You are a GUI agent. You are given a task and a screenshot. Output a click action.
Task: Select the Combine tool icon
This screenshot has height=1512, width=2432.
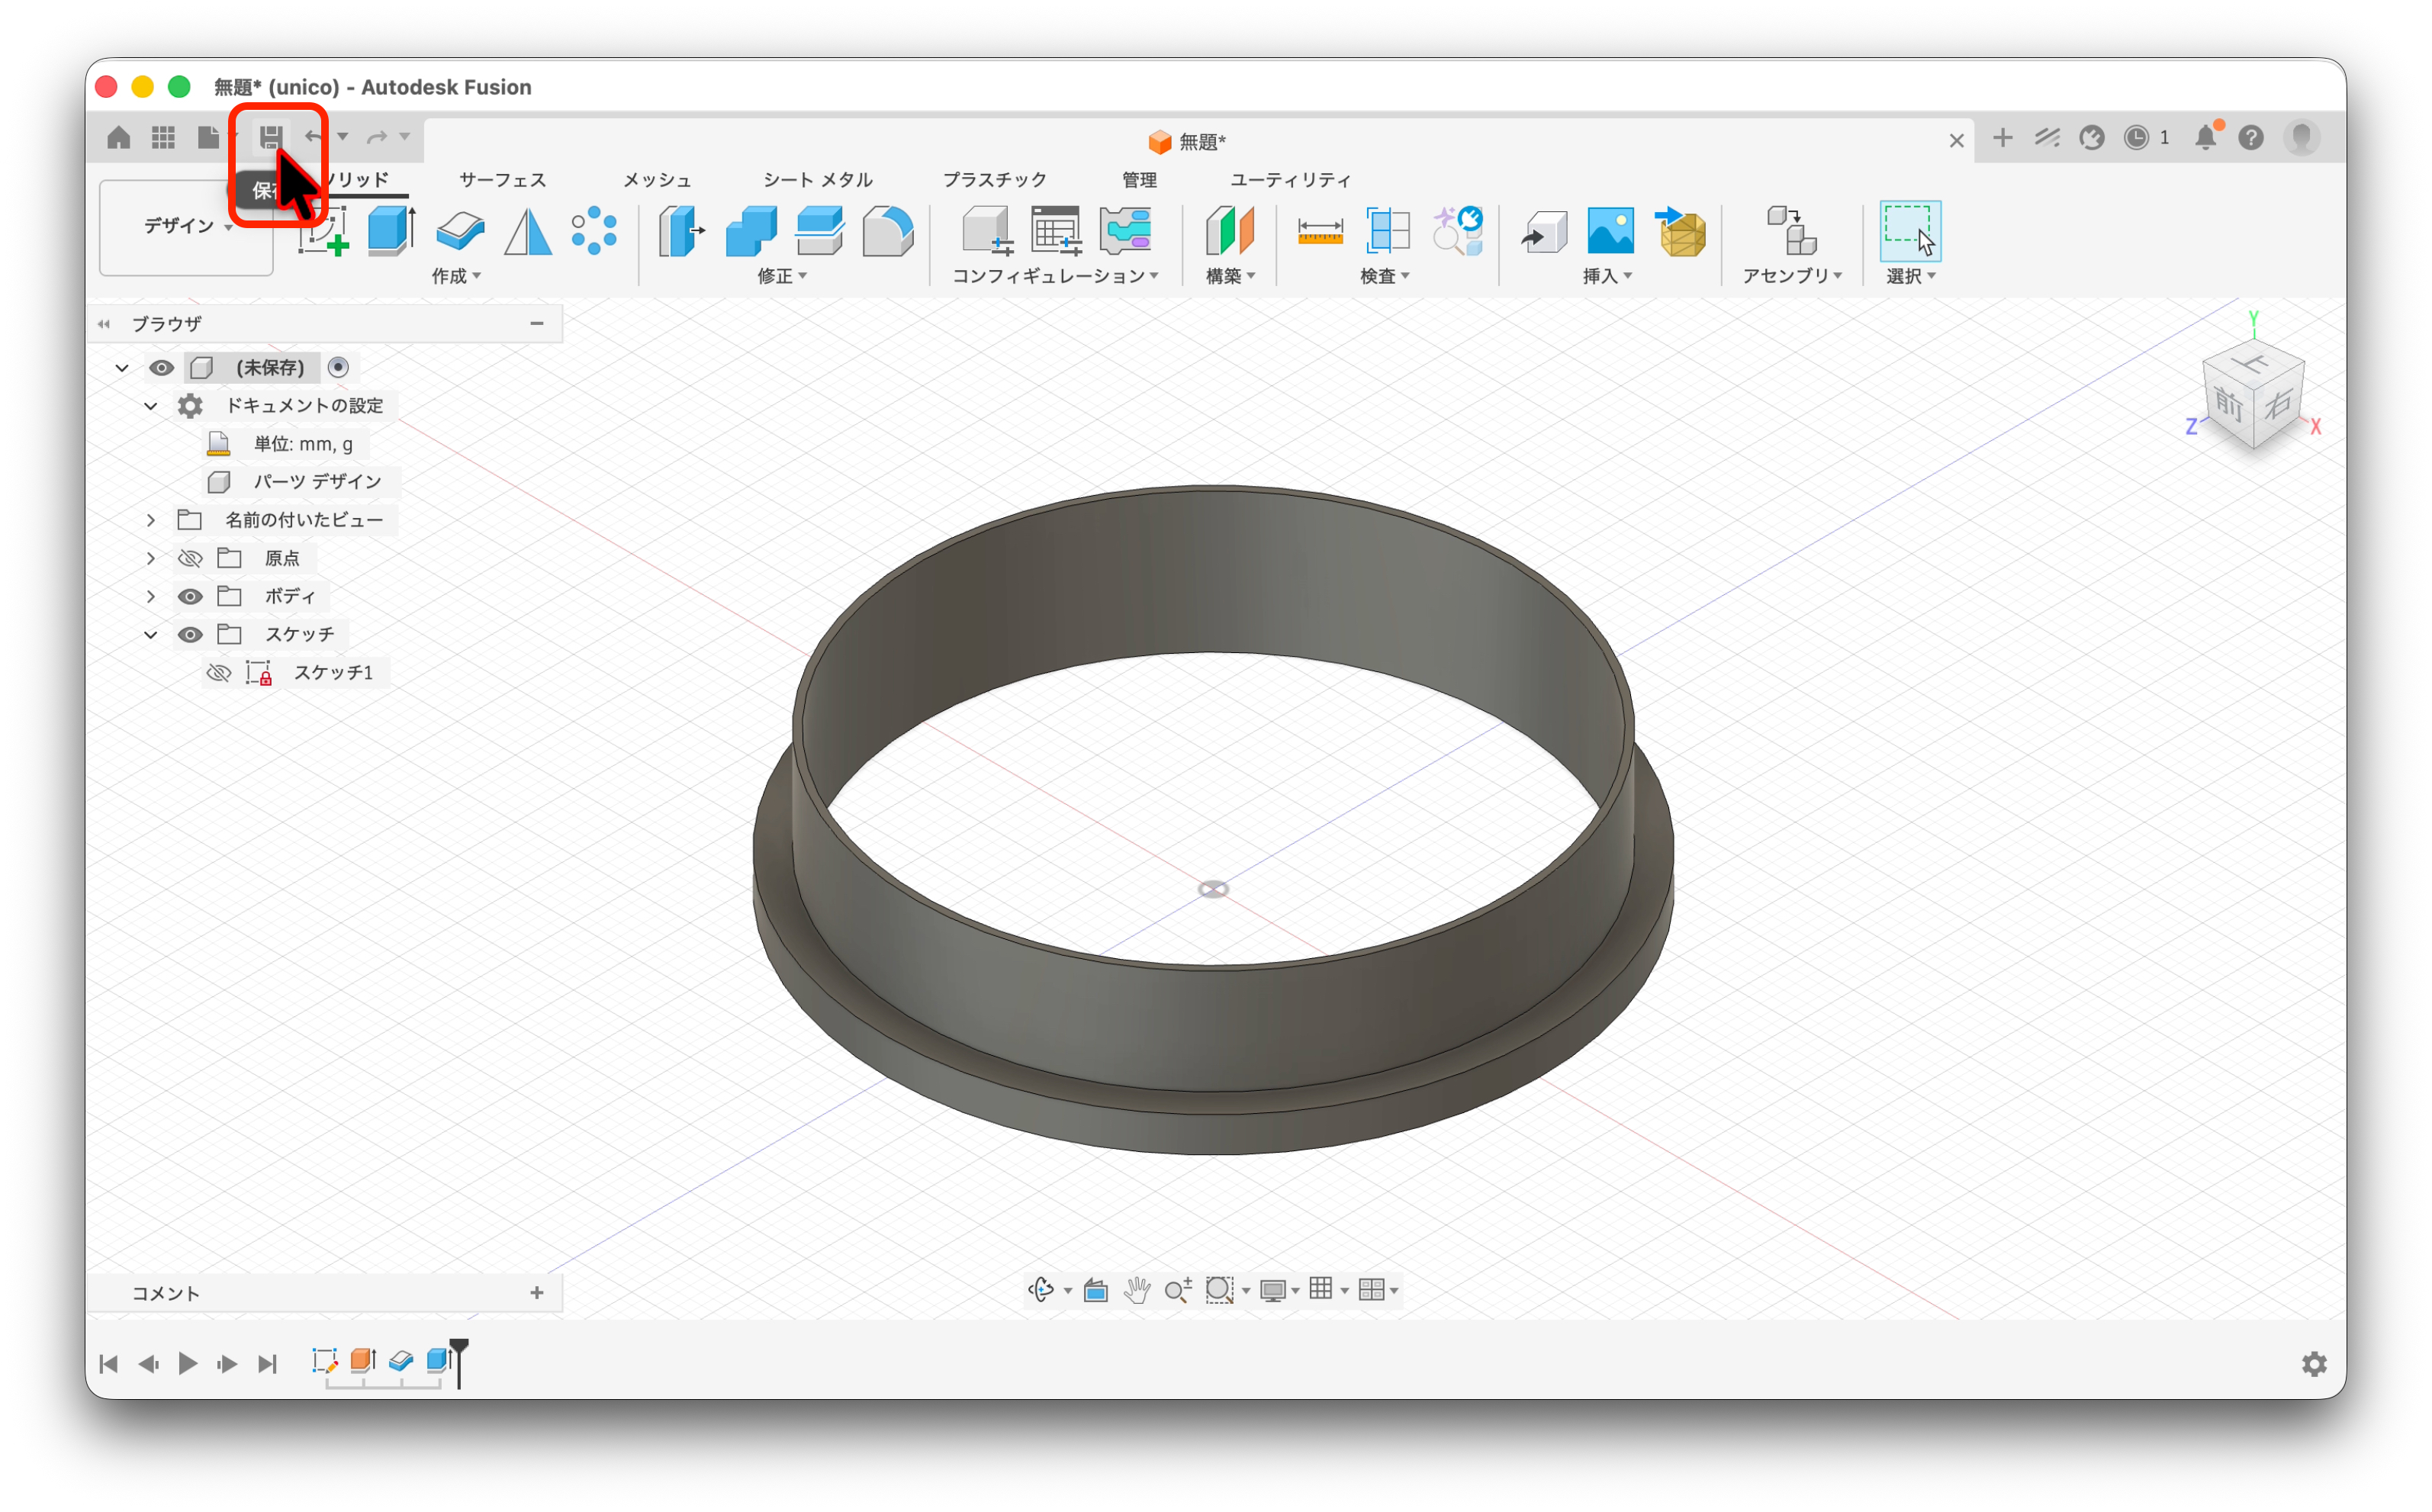click(751, 231)
